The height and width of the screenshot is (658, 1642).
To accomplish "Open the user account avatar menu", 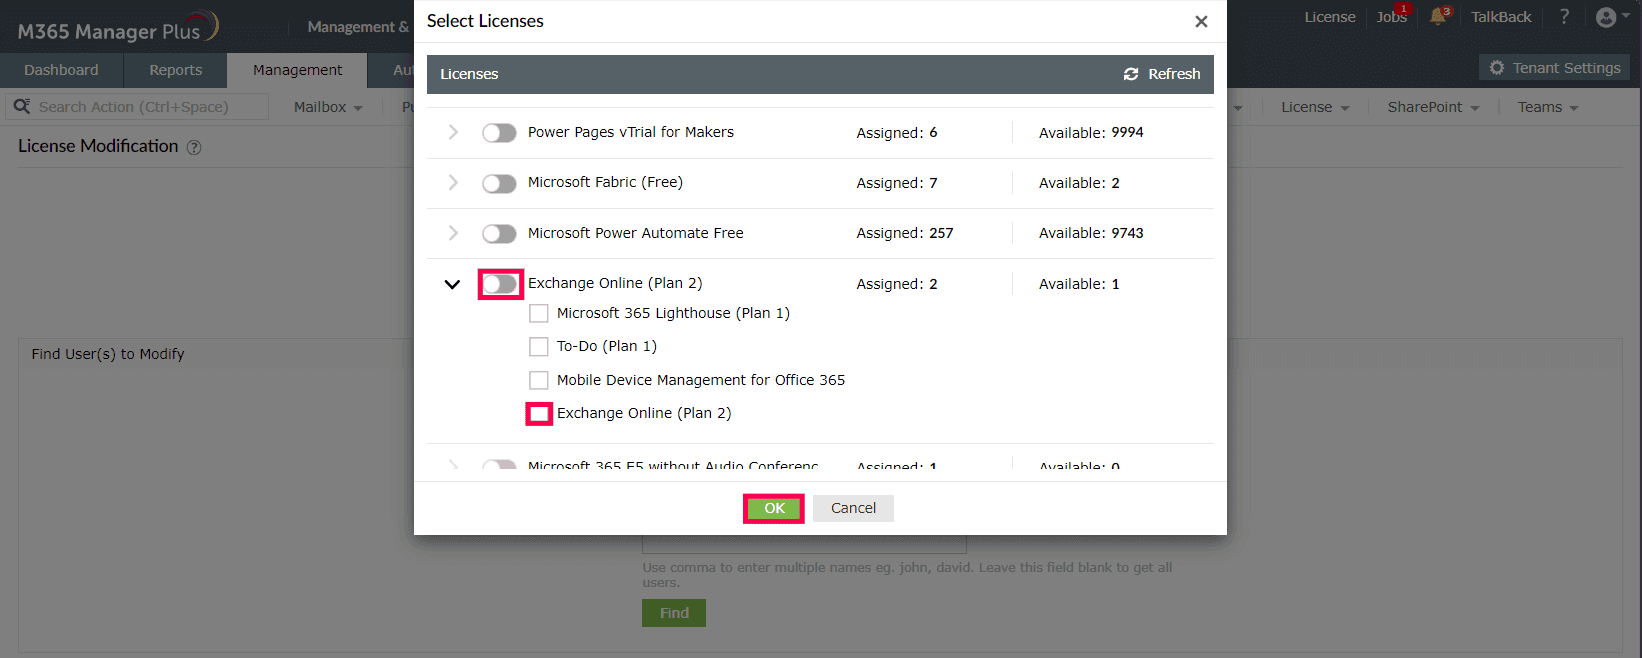I will pyautogui.click(x=1606, y=17).
